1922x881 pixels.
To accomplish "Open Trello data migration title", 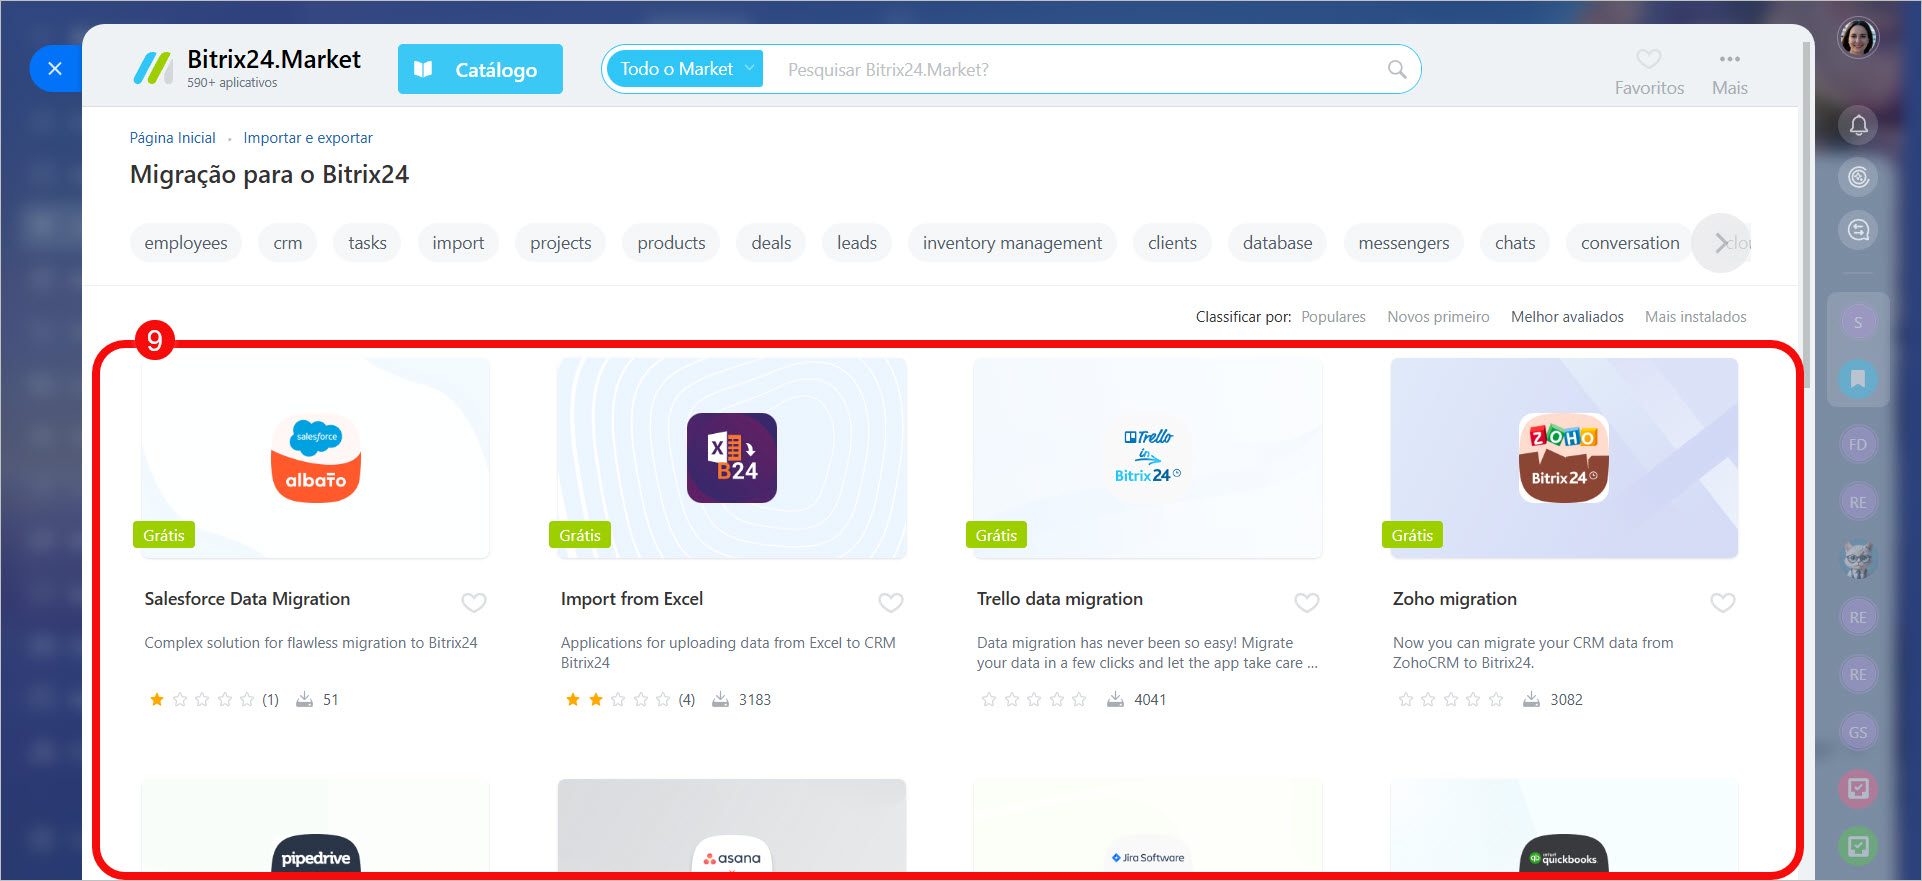I will click(x=1060, y=599).
